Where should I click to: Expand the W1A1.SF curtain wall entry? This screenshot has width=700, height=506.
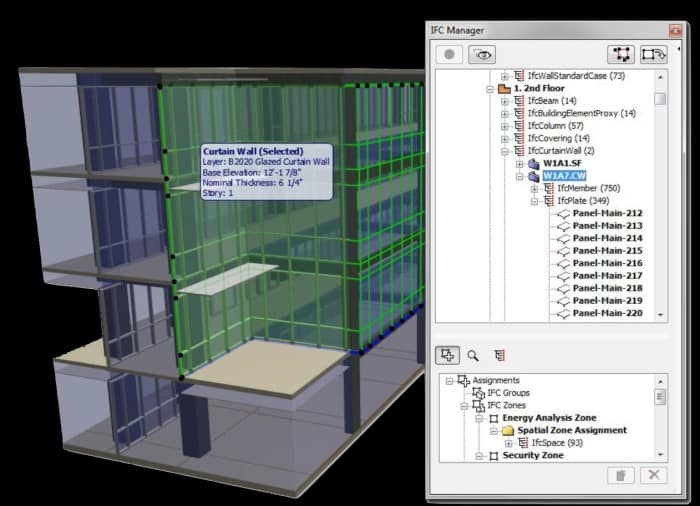tap(519, 164)
